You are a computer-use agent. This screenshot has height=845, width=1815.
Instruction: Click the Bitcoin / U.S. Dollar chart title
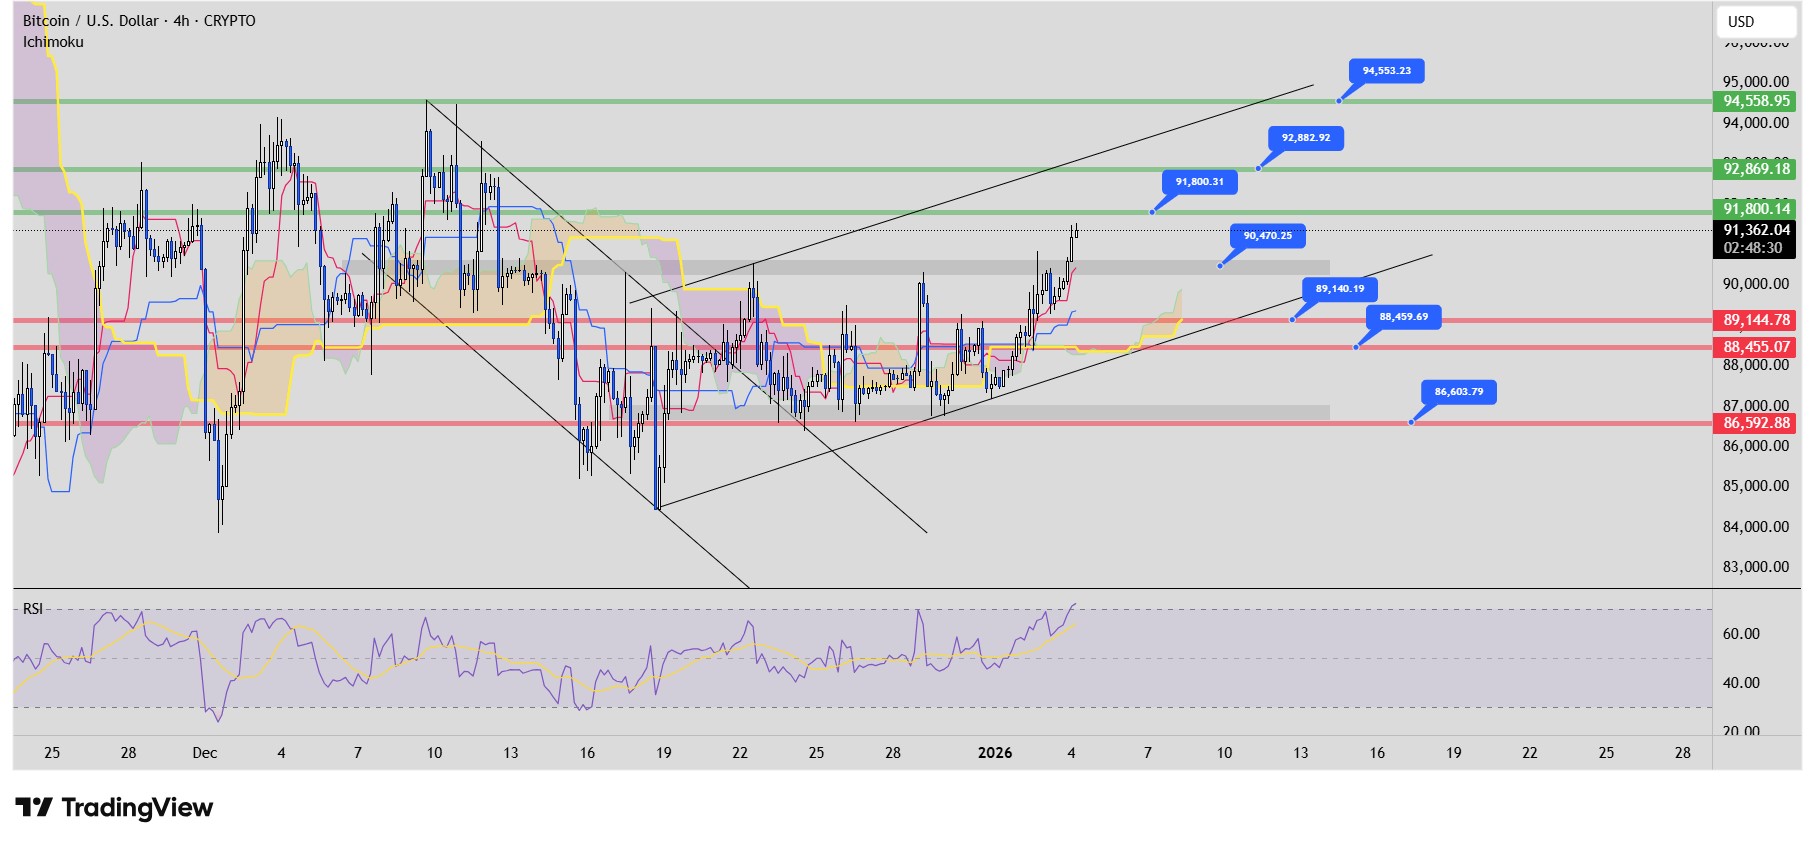coord(139,21)
